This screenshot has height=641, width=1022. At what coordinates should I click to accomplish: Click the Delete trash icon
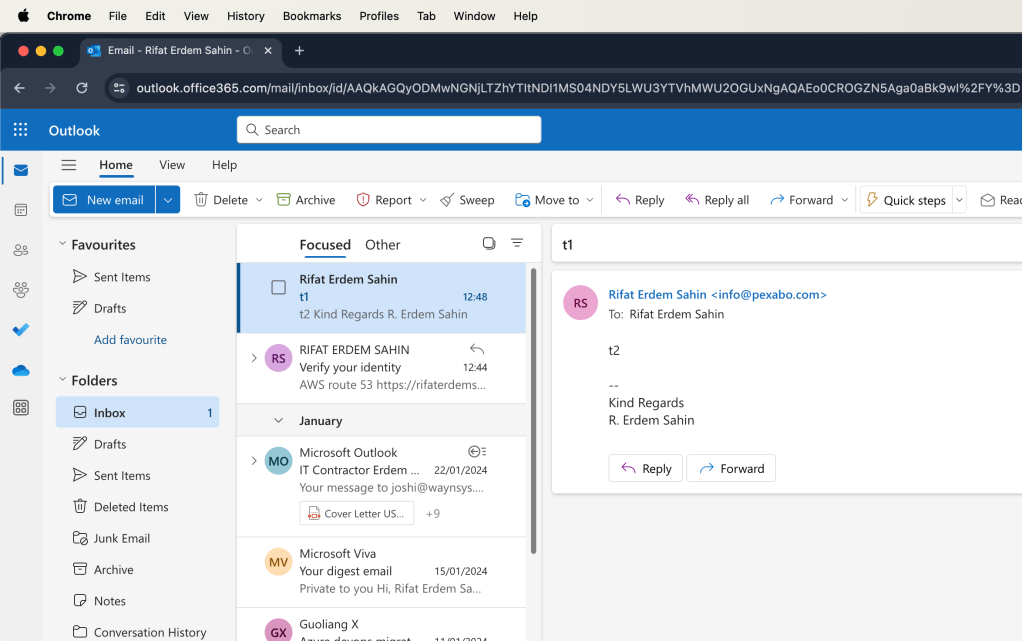click(x=201, y=200)
